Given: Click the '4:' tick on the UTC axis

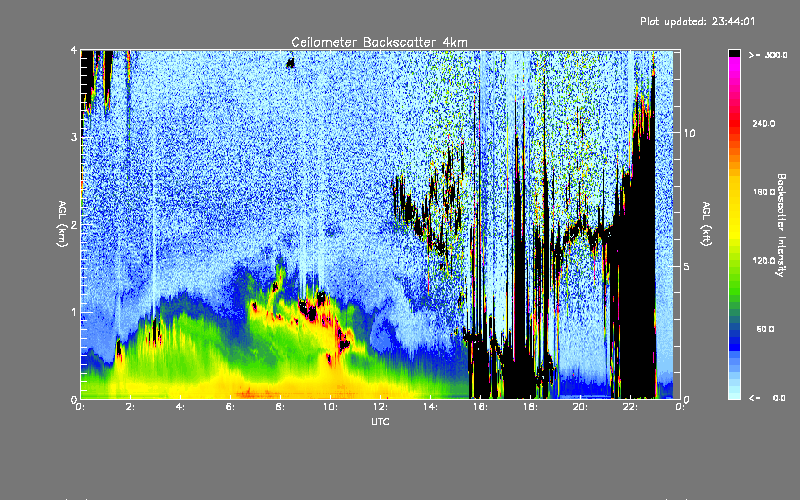Looking at the screenshot, I should (180, 407).
